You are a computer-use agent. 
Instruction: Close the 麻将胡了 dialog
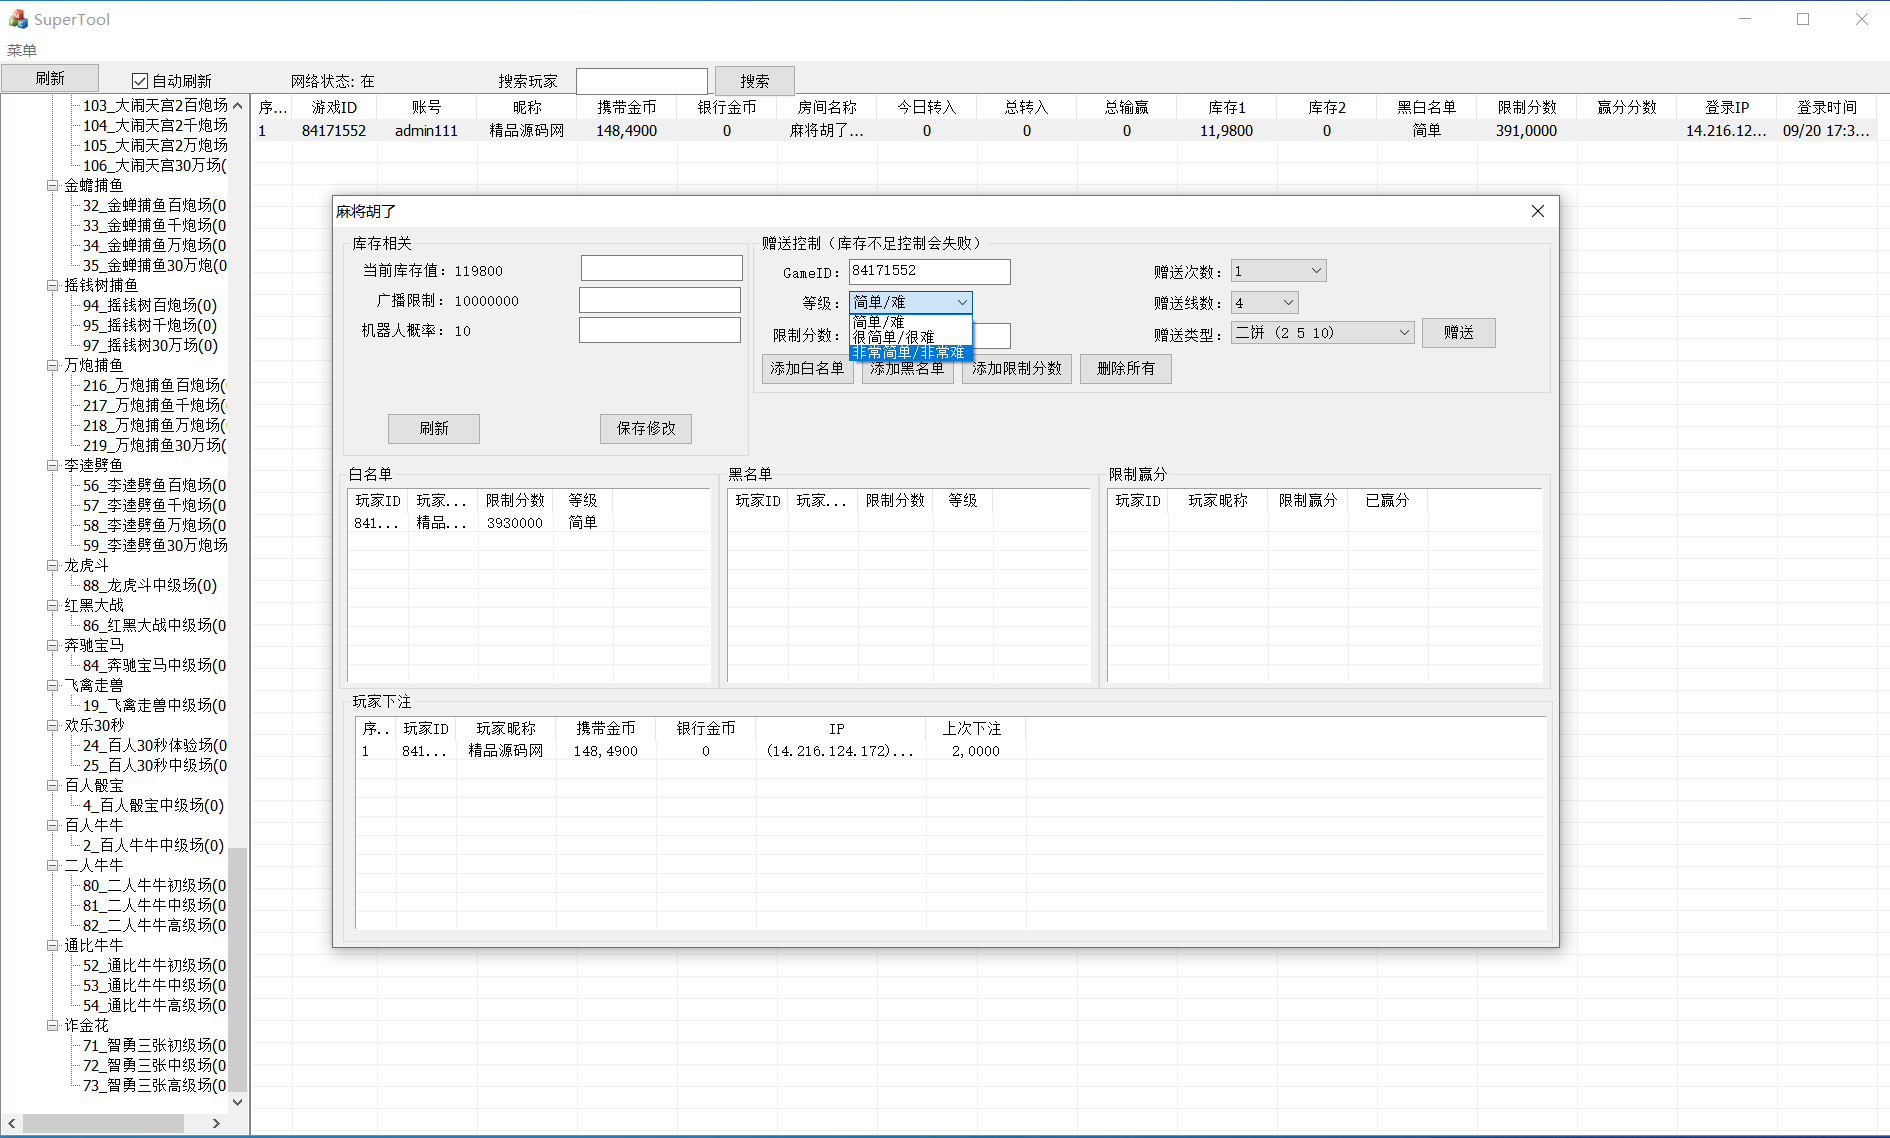1537,211
